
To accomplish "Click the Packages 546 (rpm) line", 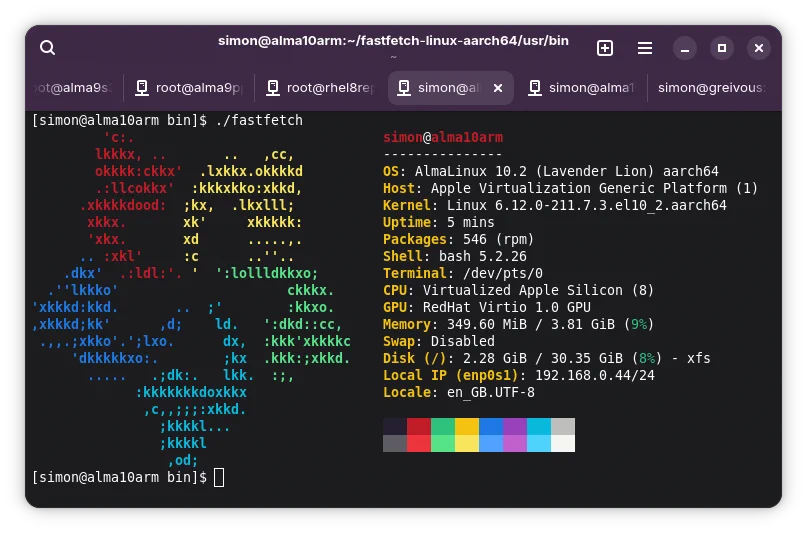I will 459,239.
